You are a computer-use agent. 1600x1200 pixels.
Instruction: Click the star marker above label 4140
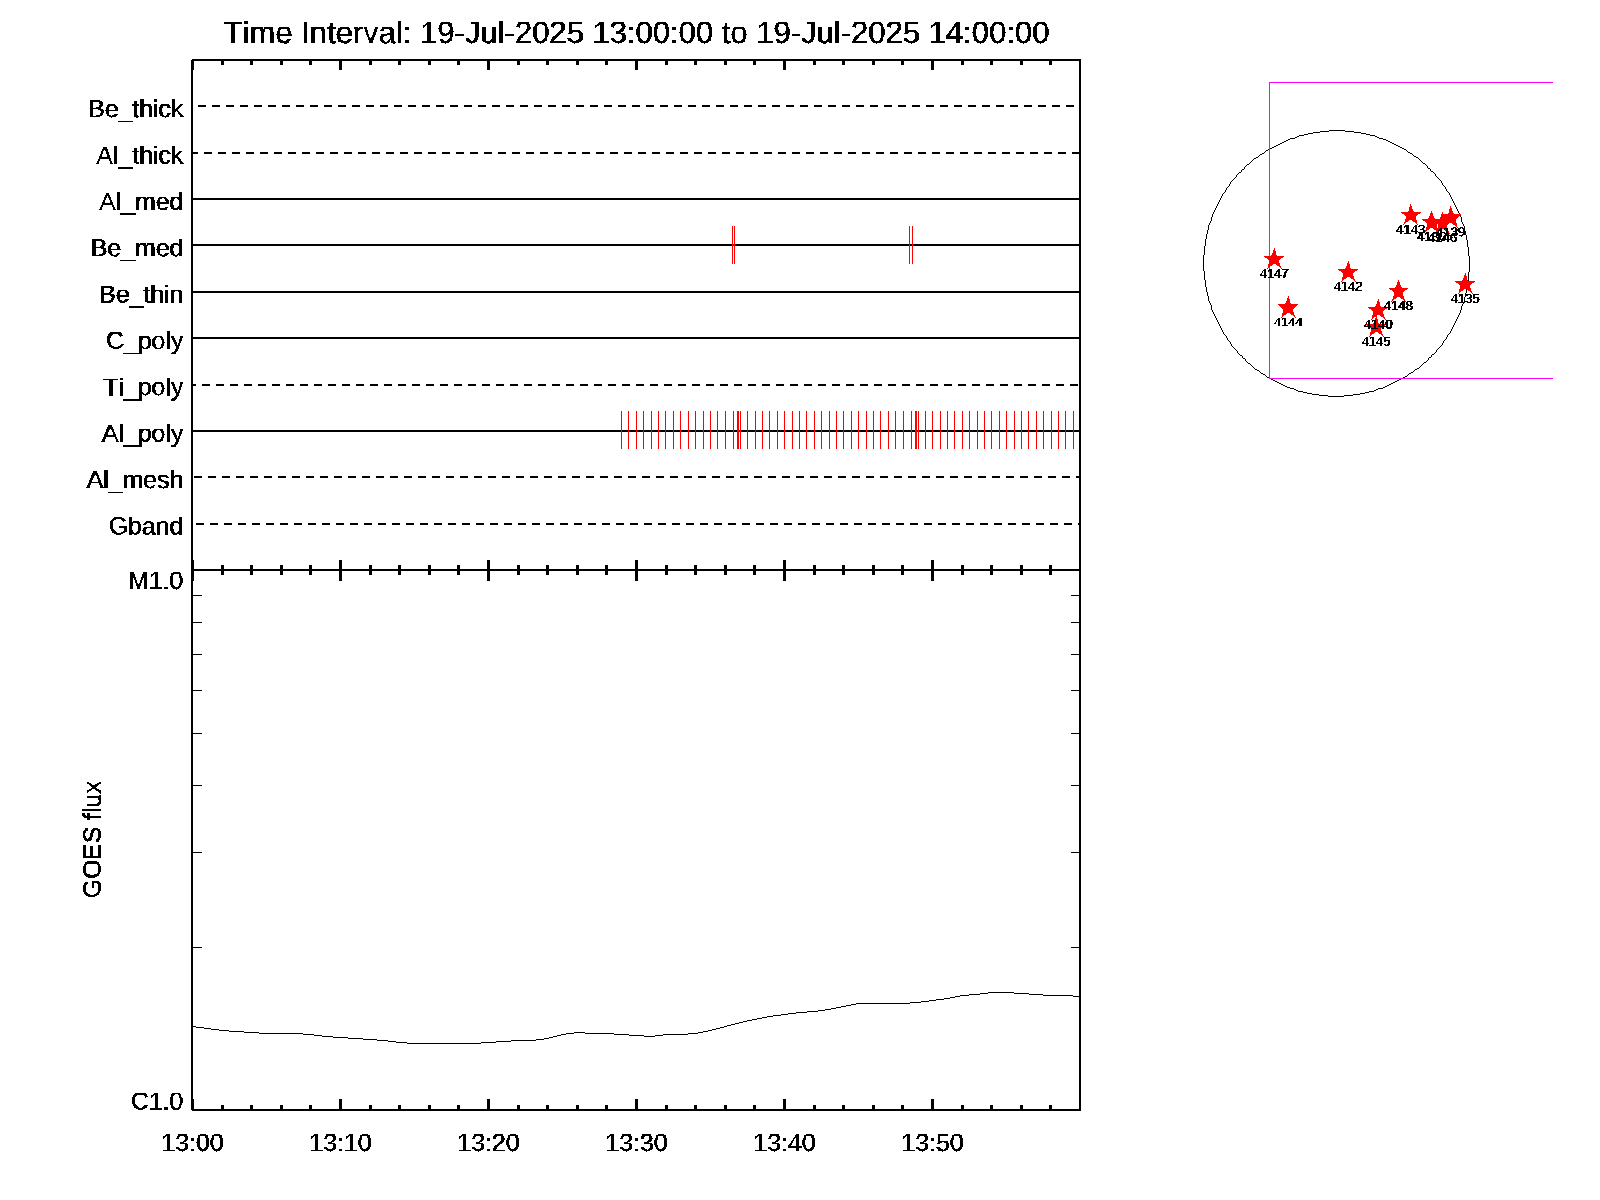[1378, 310]
